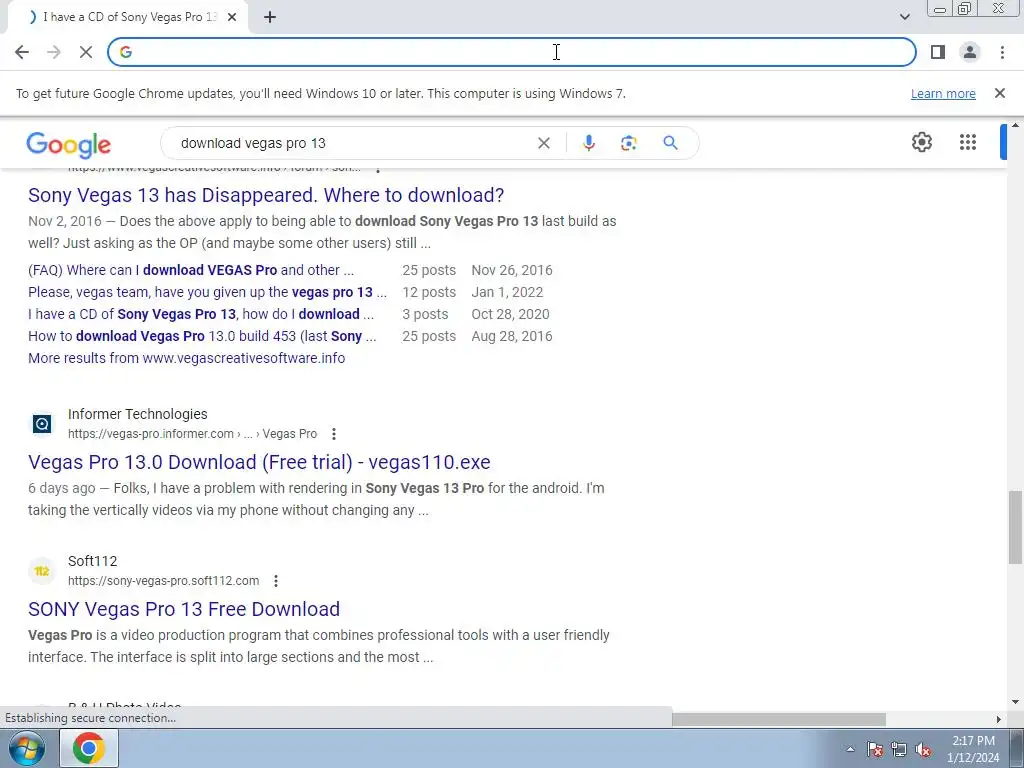The image size is (1024, 768).
Task: Open the tab search dropdown arrow
Action: [x=904, y=17]
